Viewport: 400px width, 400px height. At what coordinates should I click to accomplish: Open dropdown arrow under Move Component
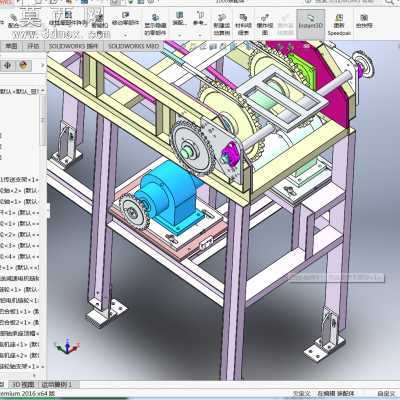[125, 34]
